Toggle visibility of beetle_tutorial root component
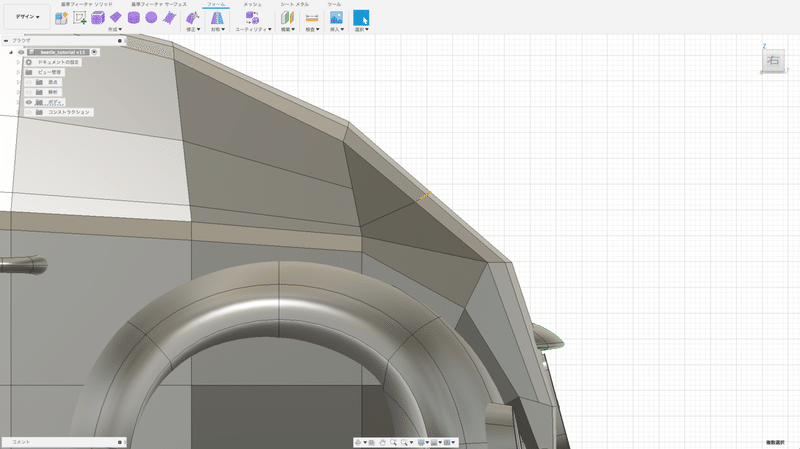 point(20,52)
